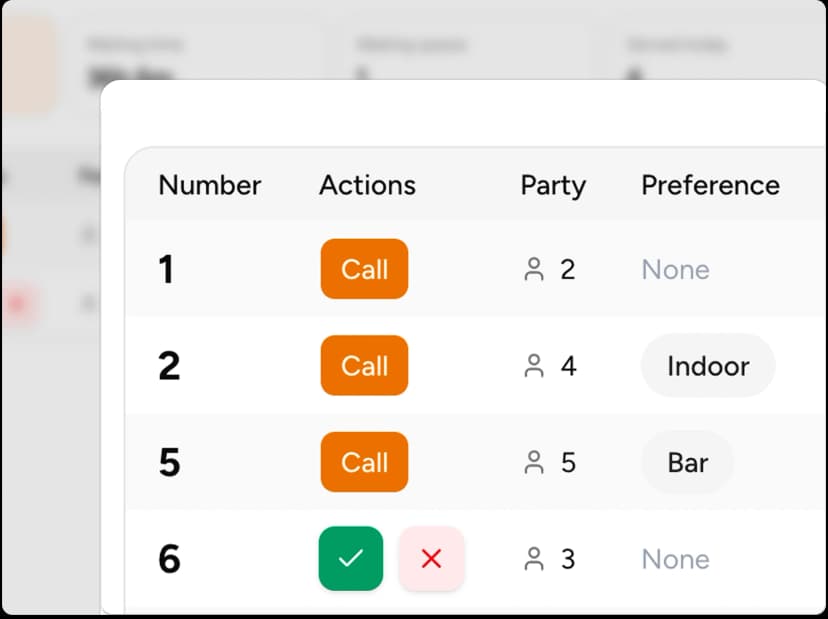Select the person icon in queue number 5's row
The height and width of the screenshot is (619, 828).
[x=534, y=463]
